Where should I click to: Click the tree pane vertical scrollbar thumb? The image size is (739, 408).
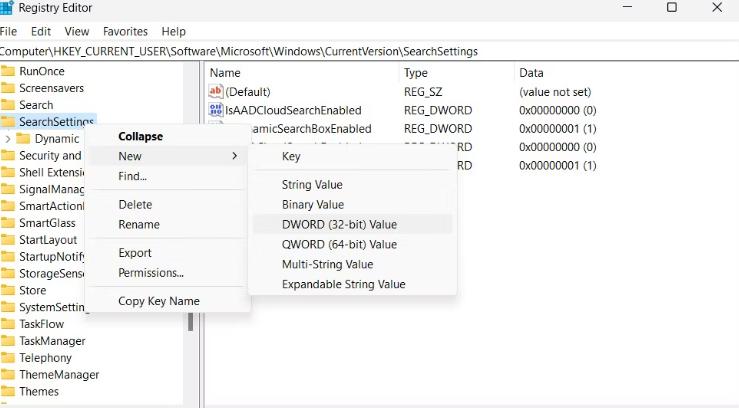(190, 322)
